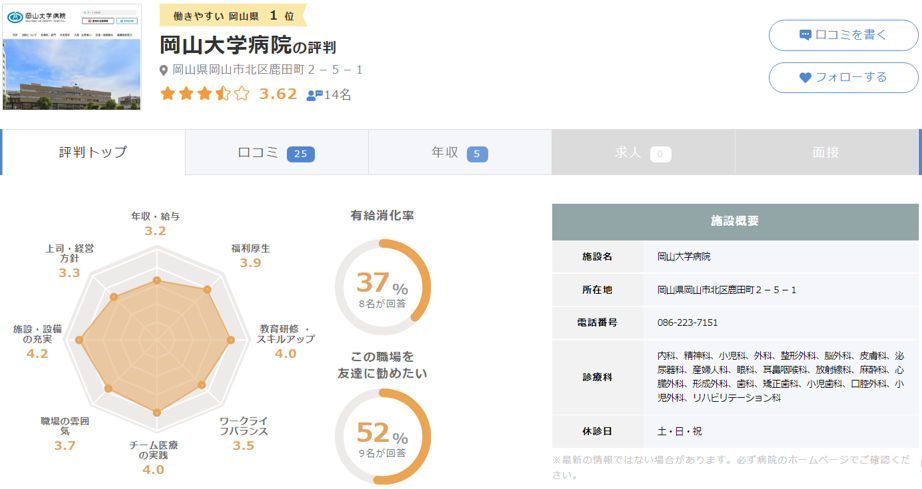Click the 52% recommendation progress ring
This screenshot has width=922, height=489.
[383, 436]
